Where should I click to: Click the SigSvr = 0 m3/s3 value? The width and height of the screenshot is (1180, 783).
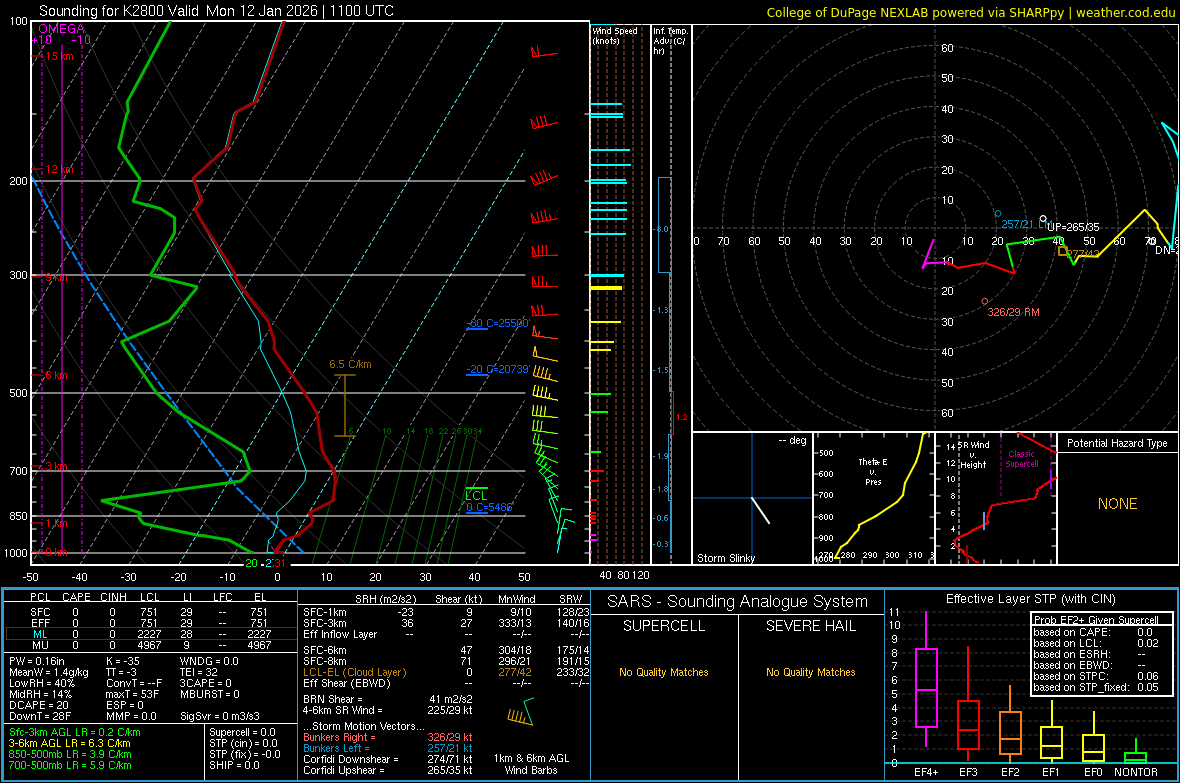coord(220,716)
